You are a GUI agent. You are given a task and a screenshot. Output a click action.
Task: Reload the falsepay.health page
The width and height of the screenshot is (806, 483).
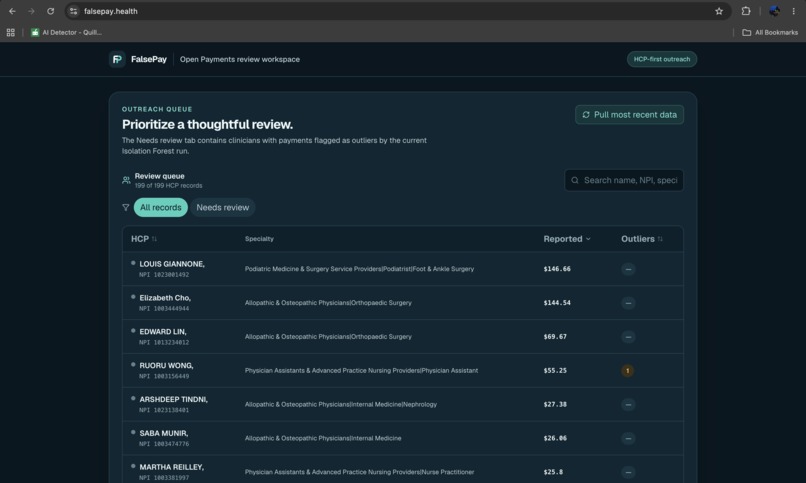point(50,11)
